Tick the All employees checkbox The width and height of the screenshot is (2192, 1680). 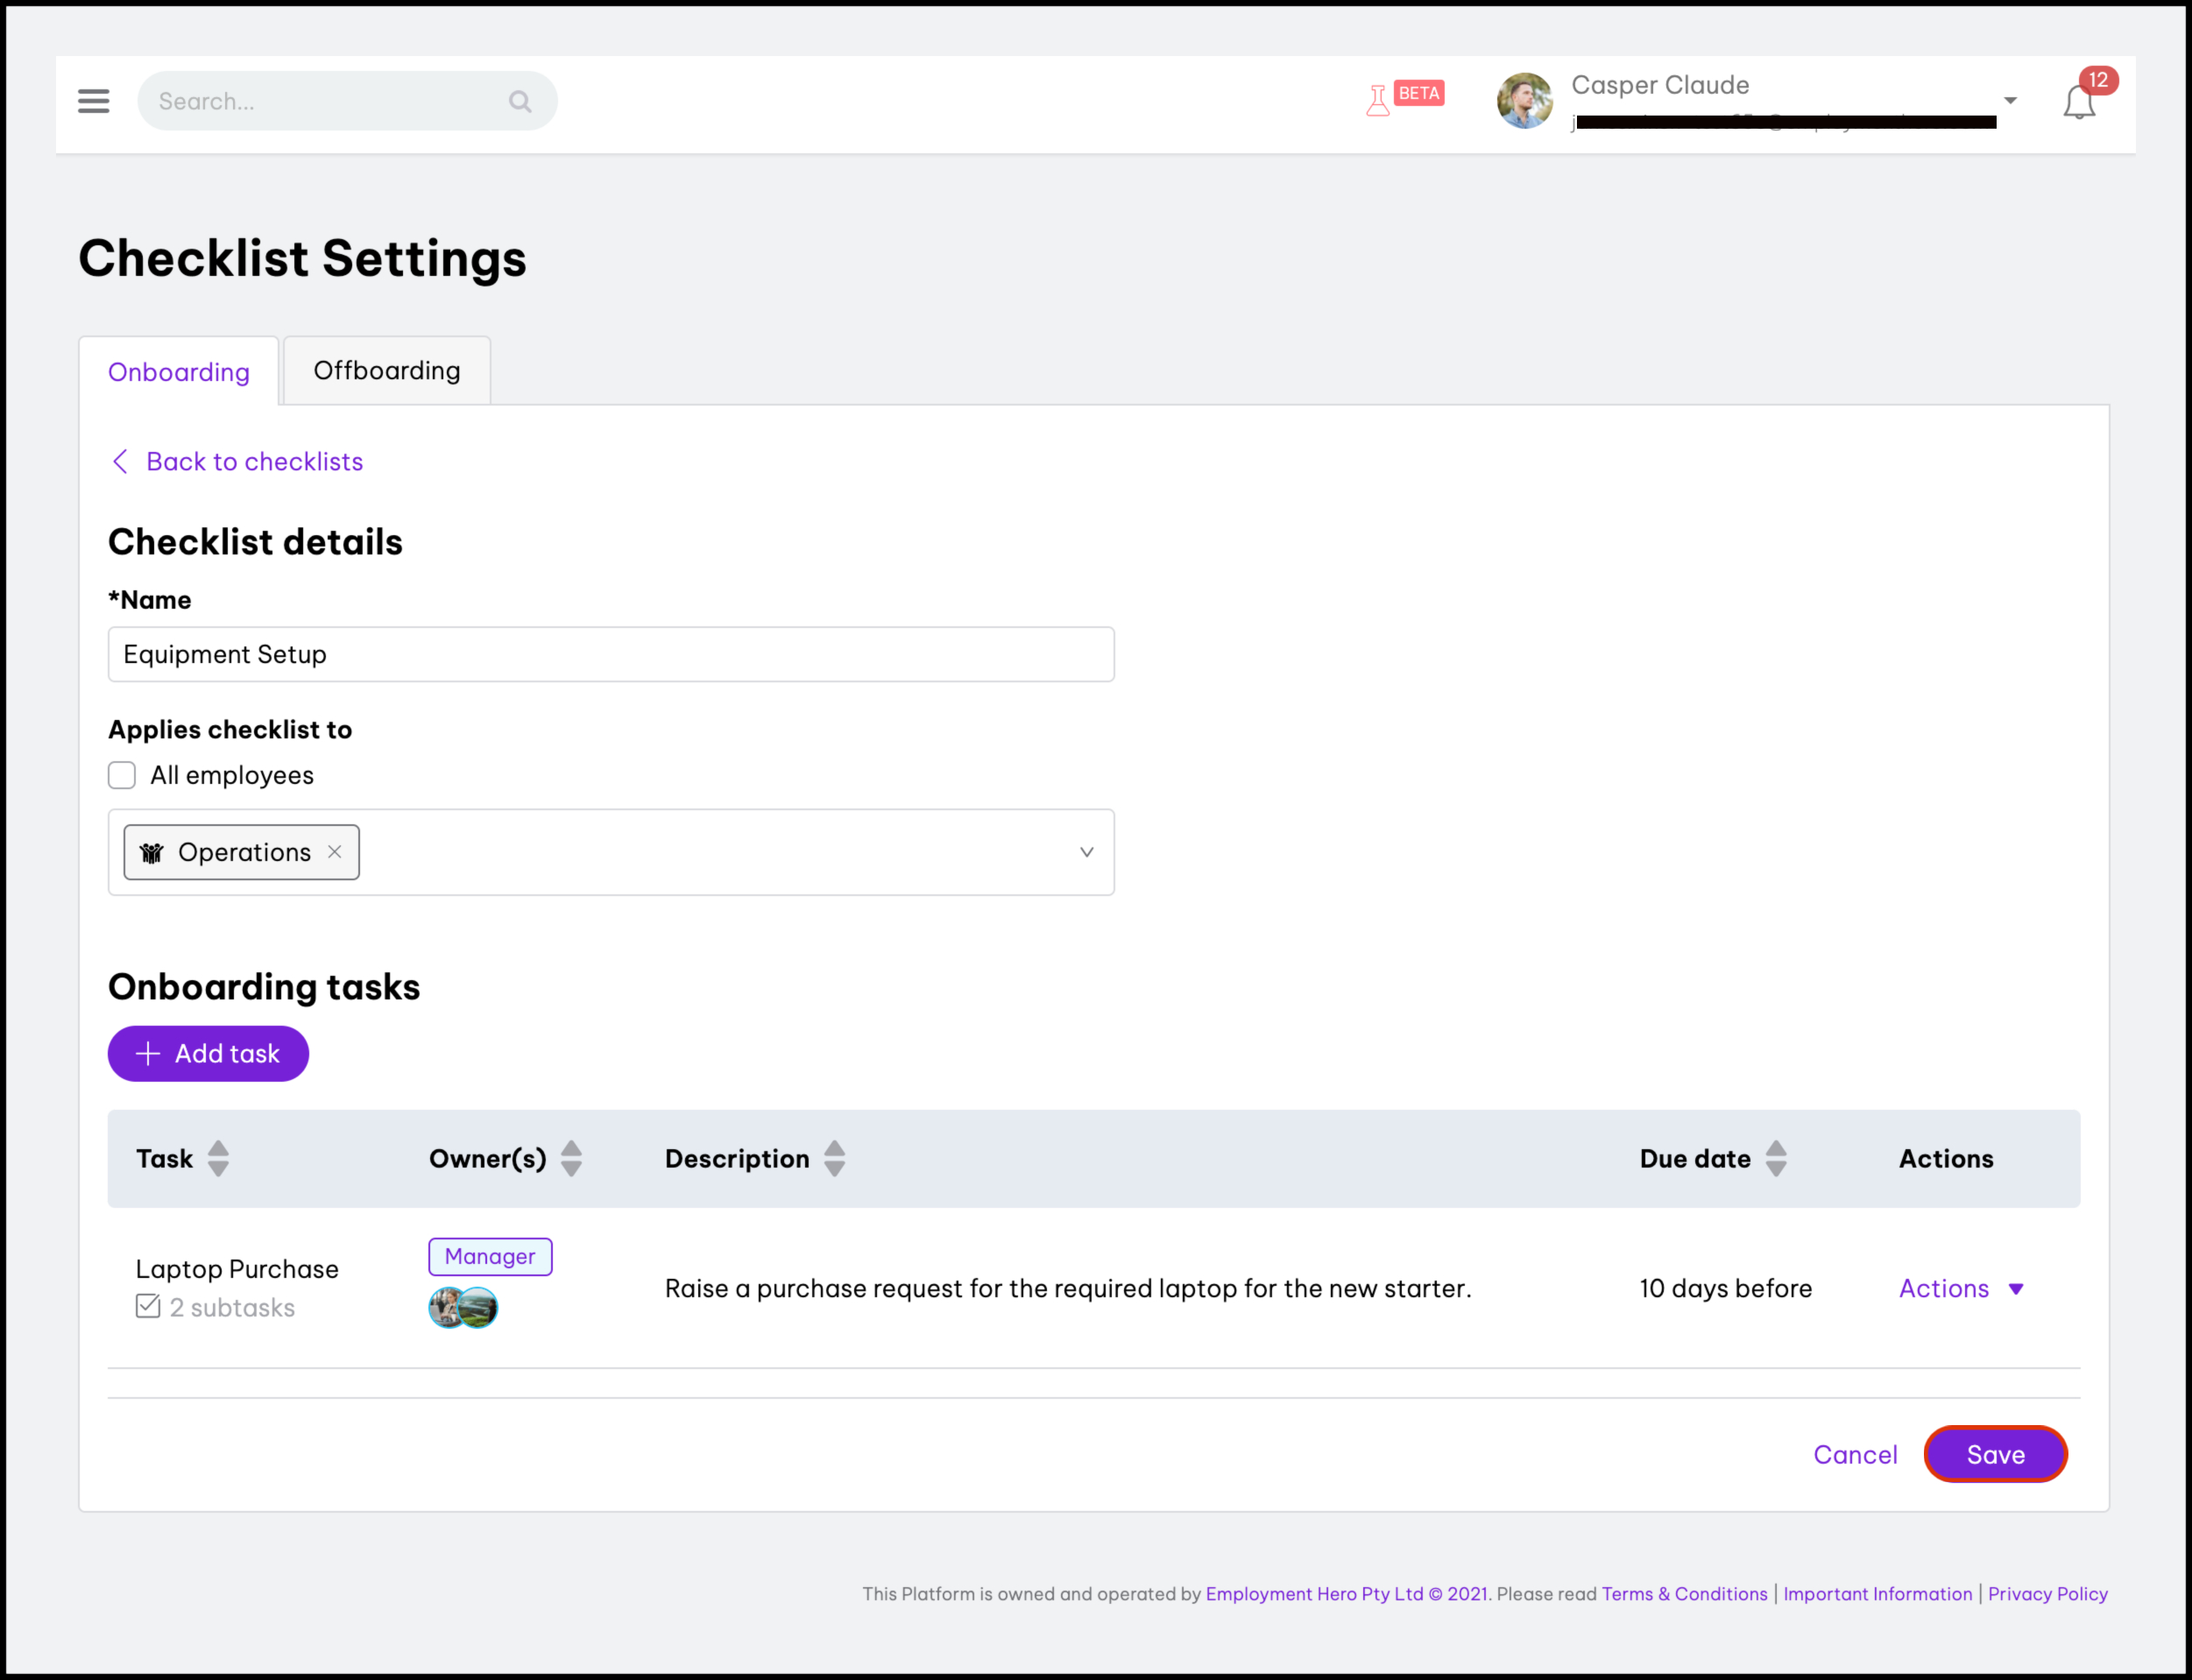[x=122, y=776]
